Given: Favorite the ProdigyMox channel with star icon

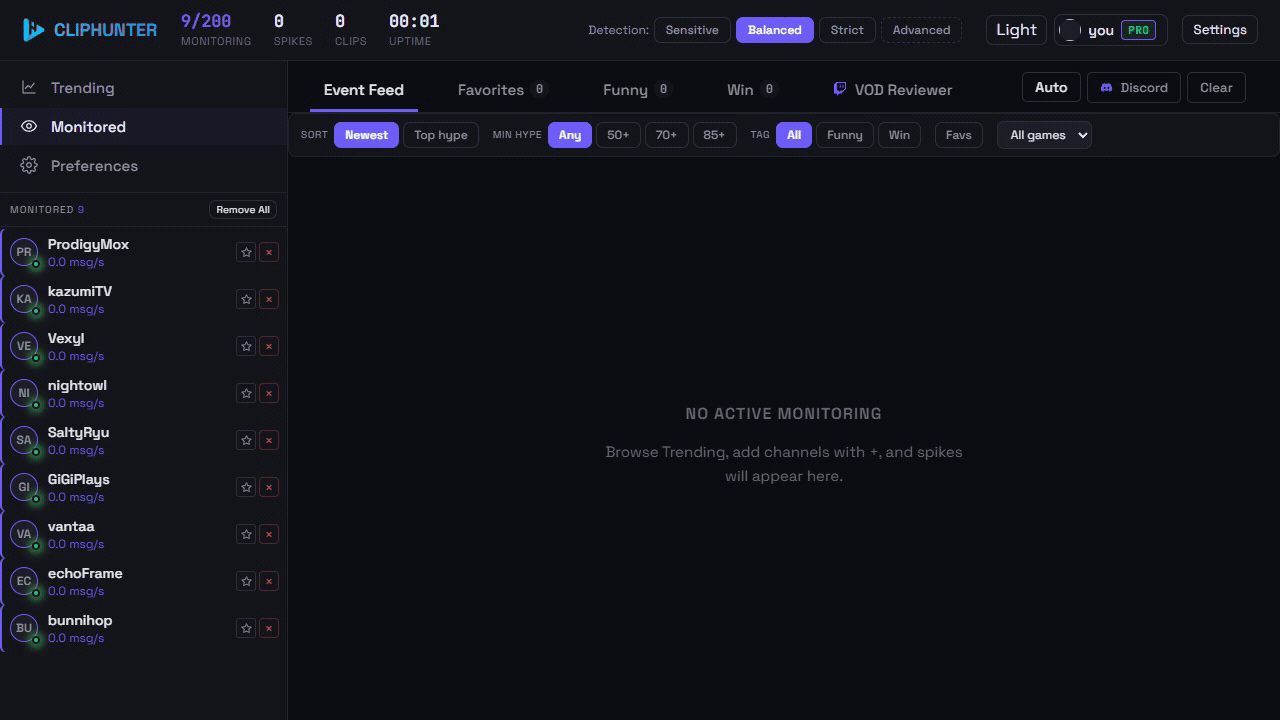Looking at the screenshot, I should (x=246, y=252).
